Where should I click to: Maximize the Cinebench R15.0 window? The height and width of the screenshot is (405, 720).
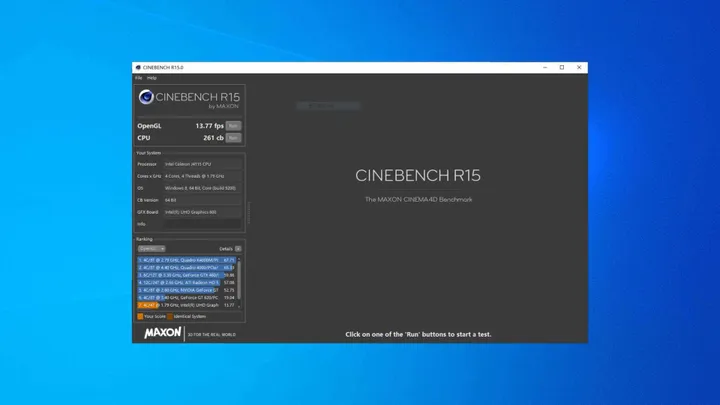pos(562,68)
